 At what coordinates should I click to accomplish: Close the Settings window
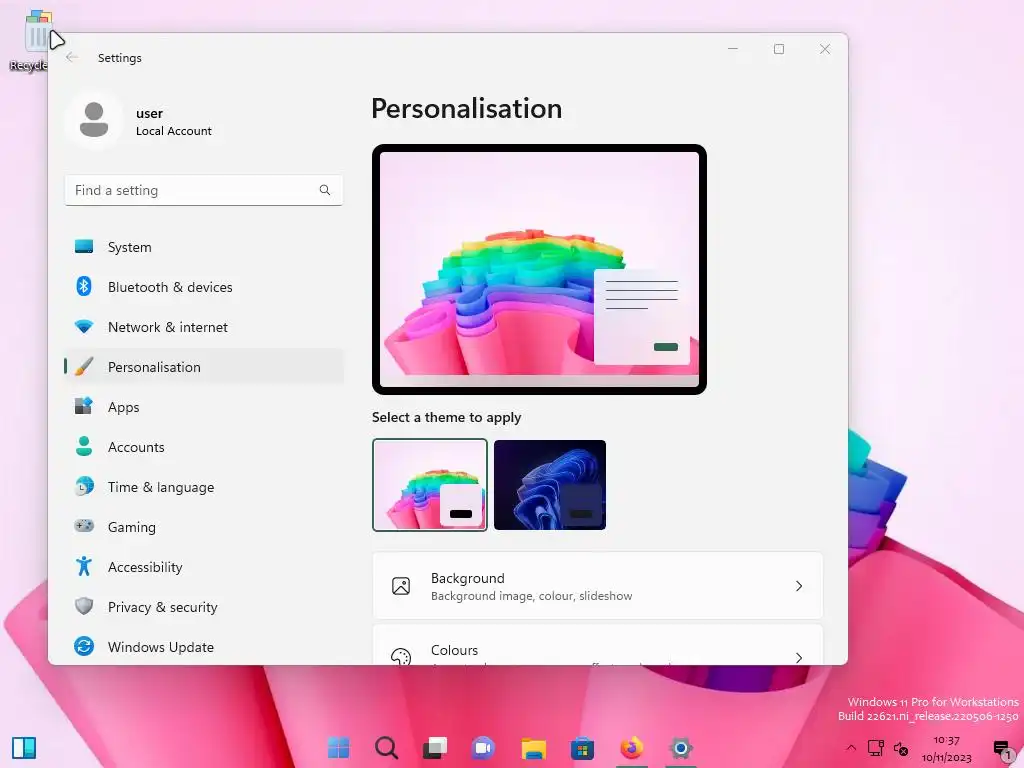point(825,49)
